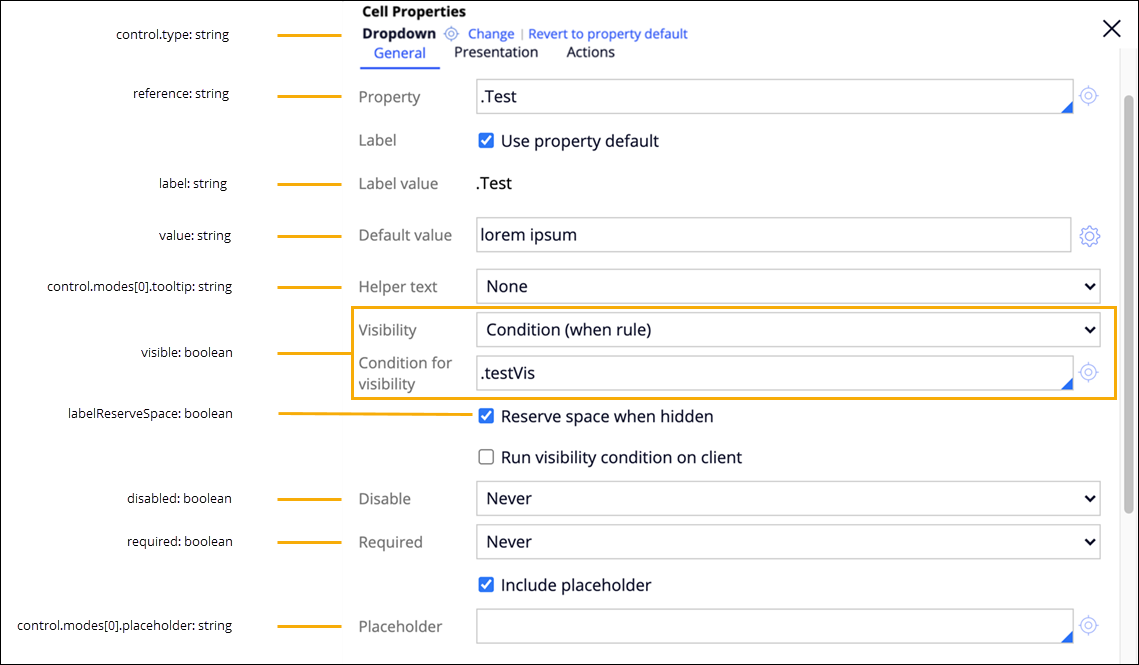Uncheck Reserve space when hidden
This screenshot has height=665, width=1139.
pyautogui.click(x=486, y=416)
